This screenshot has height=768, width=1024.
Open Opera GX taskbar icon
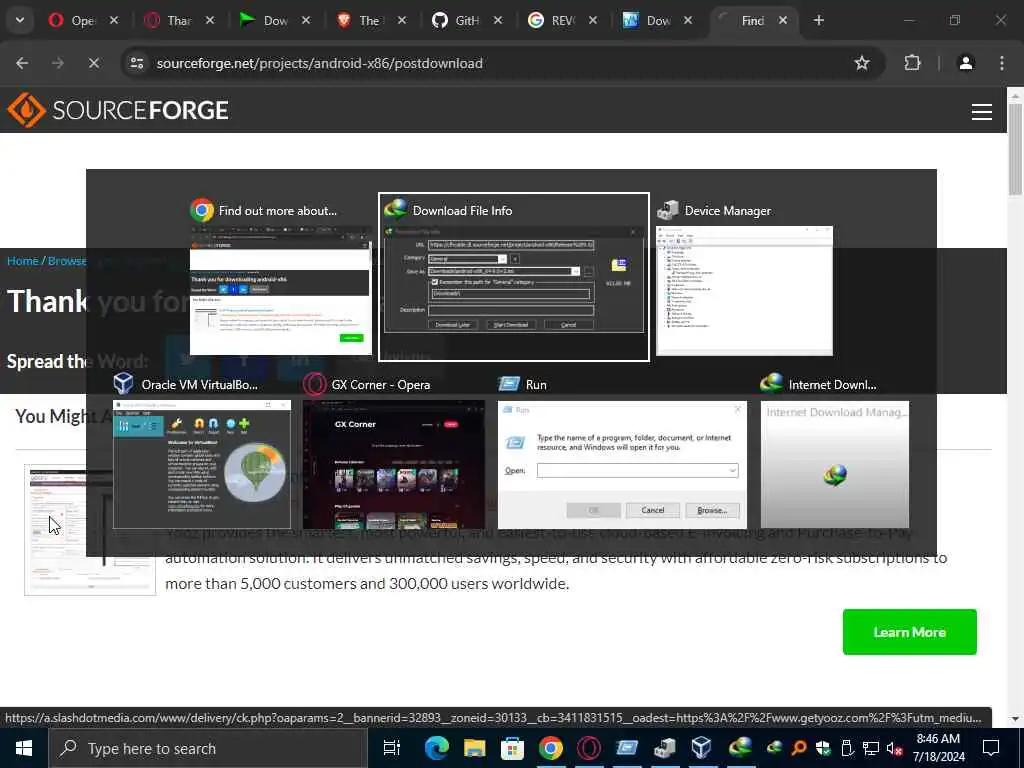click(588, 748)
